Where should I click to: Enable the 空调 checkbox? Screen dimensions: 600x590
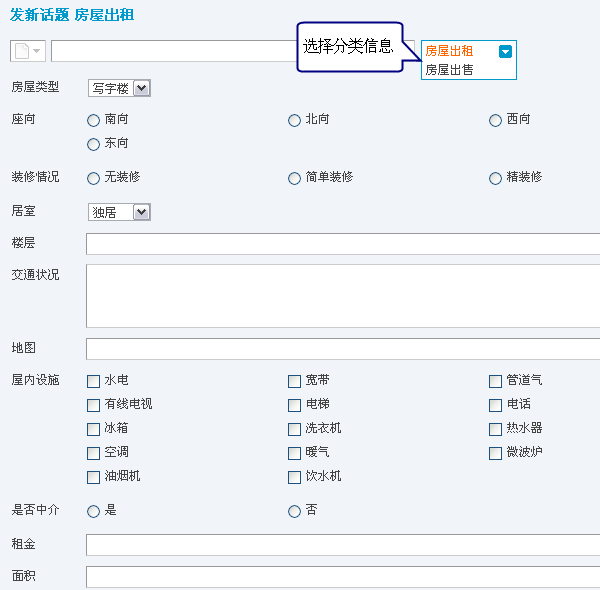click(93, 453)
